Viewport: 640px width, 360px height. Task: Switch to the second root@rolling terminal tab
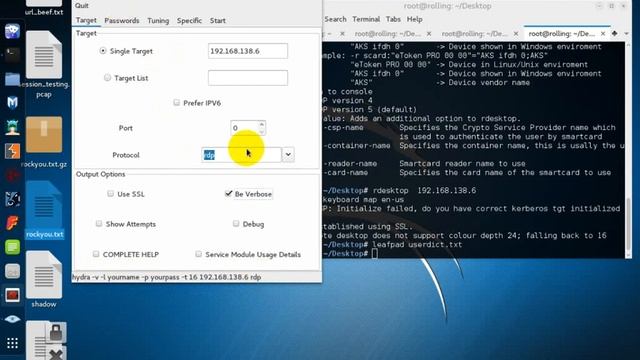pos(388,33)
